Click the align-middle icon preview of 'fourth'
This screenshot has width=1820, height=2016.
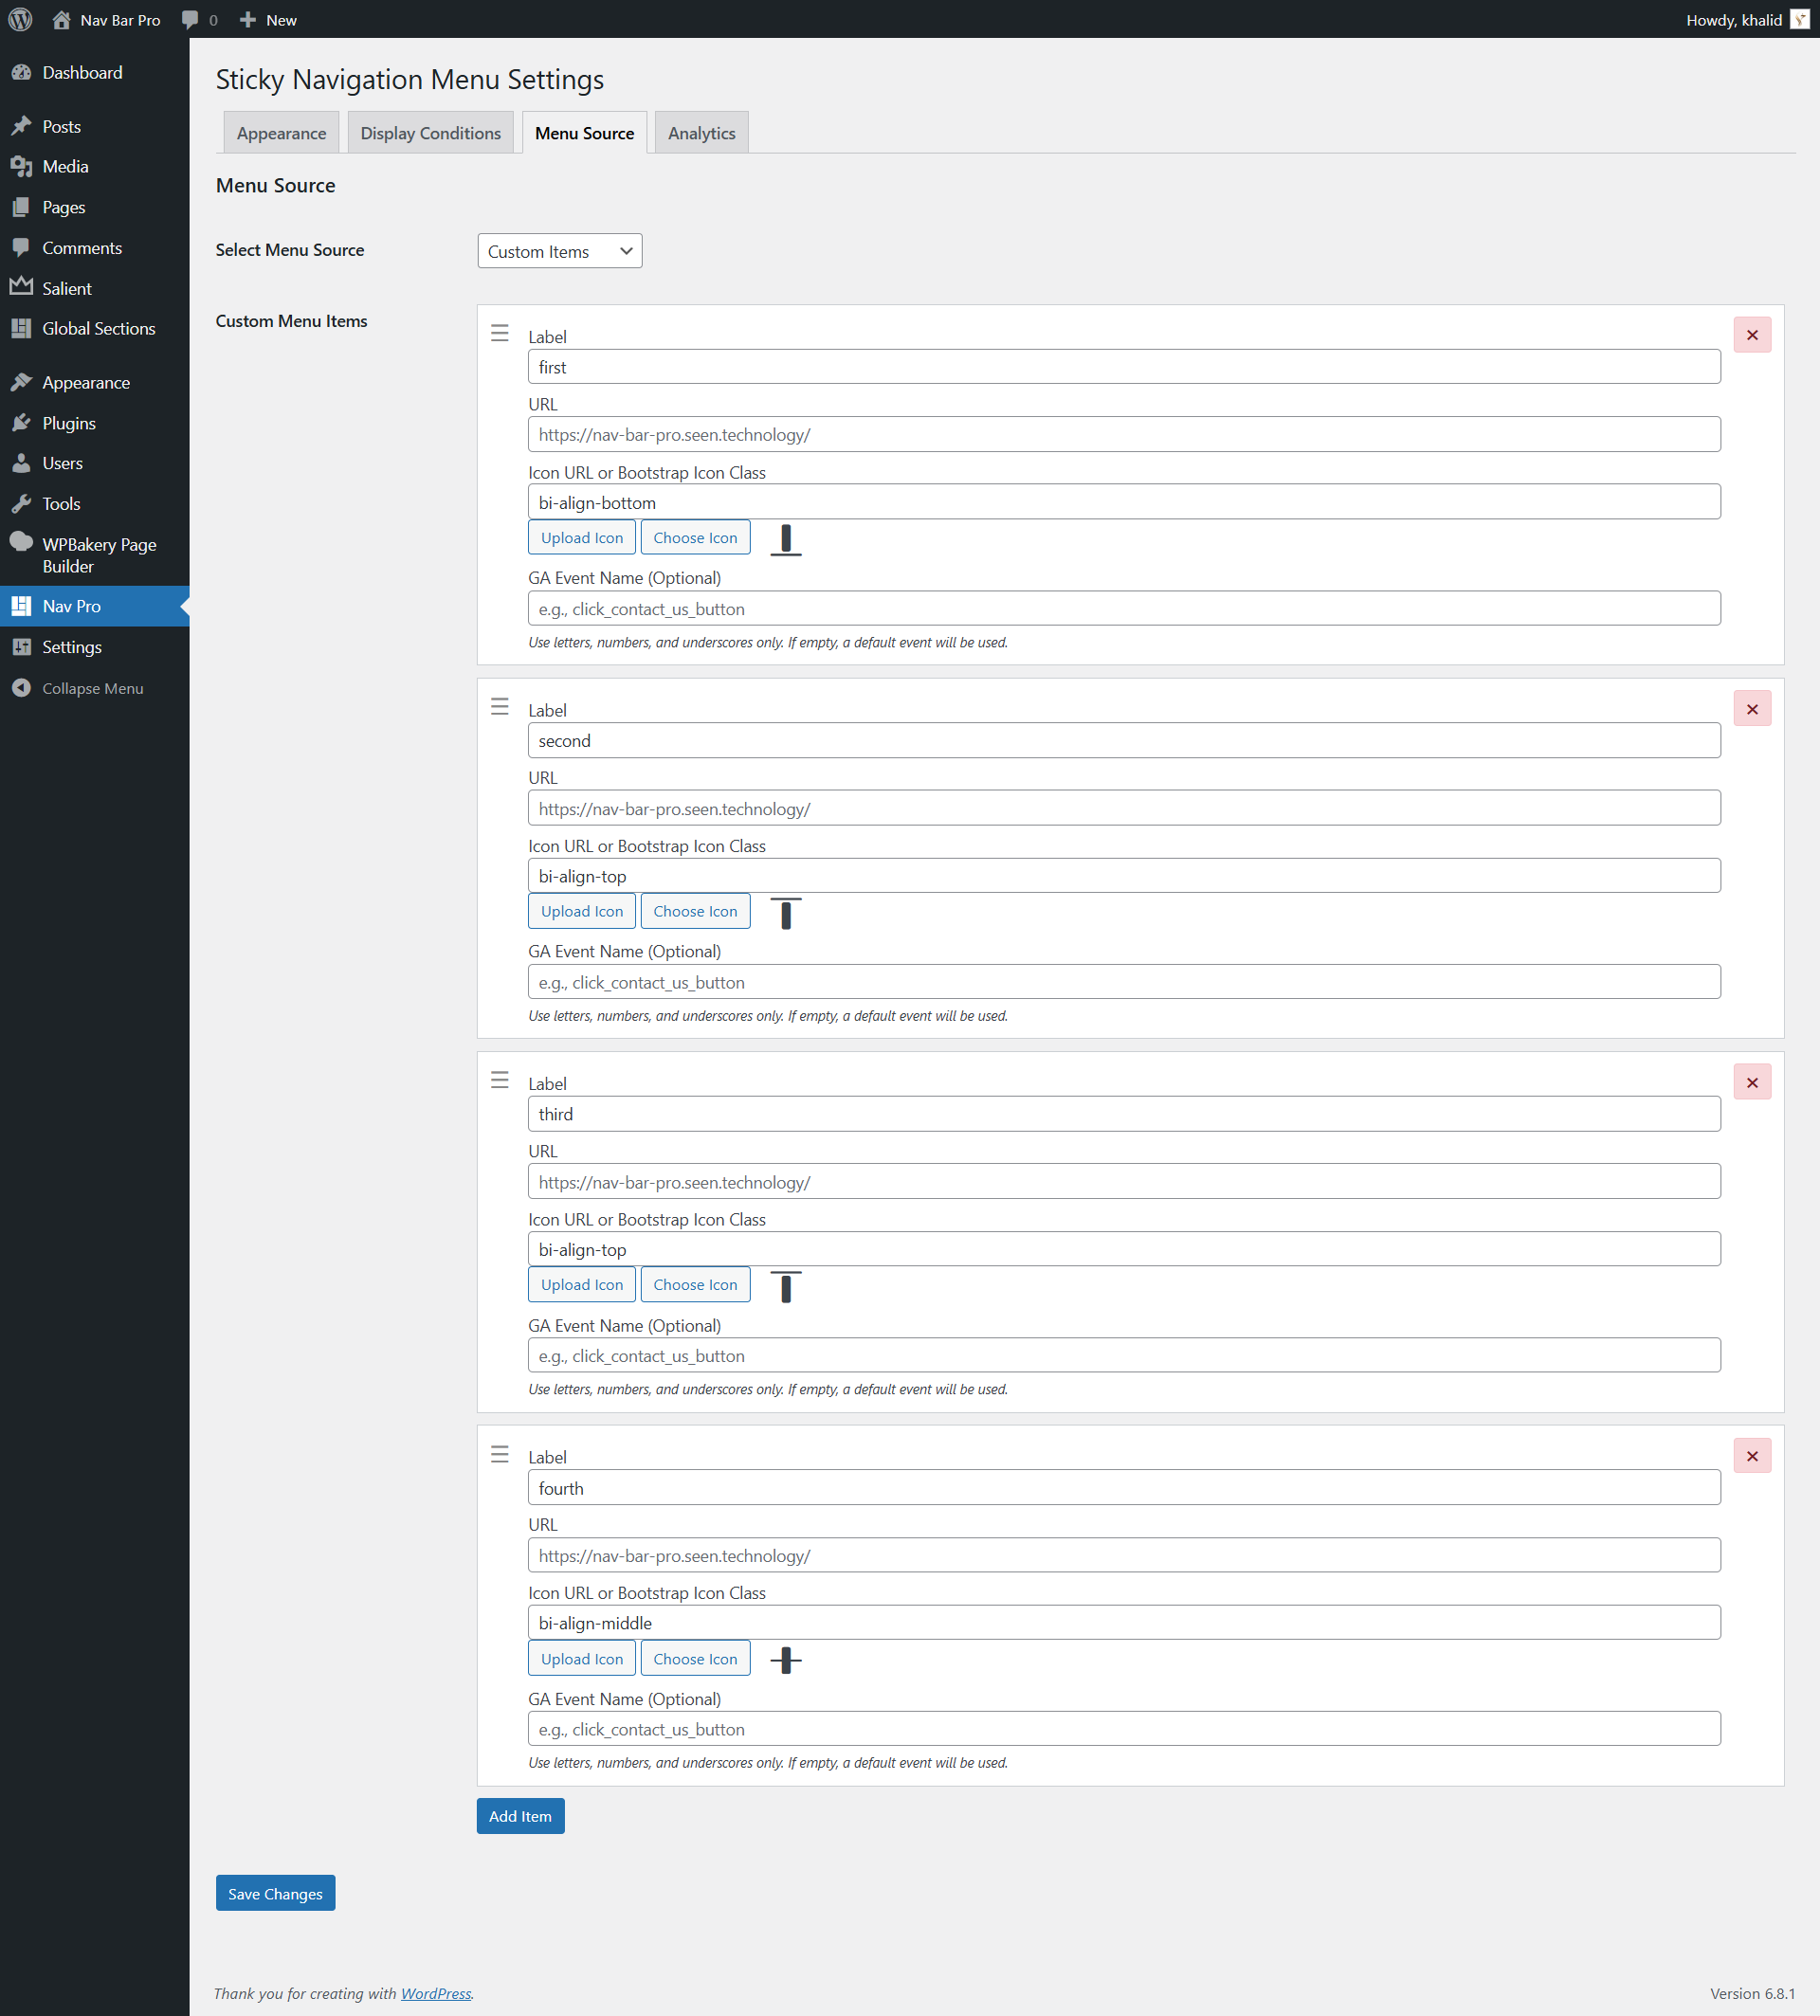pos(786,1660)
